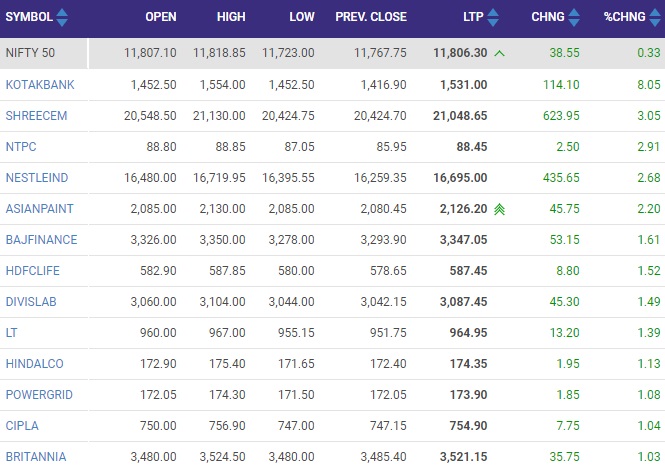
Task: Open the KOTAKBANK symbol link
Action: (40, 85)
